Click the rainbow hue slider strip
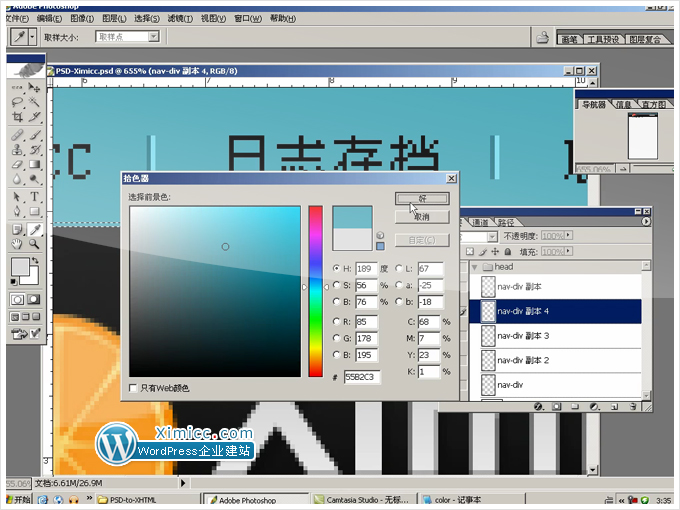 [315, 291]
